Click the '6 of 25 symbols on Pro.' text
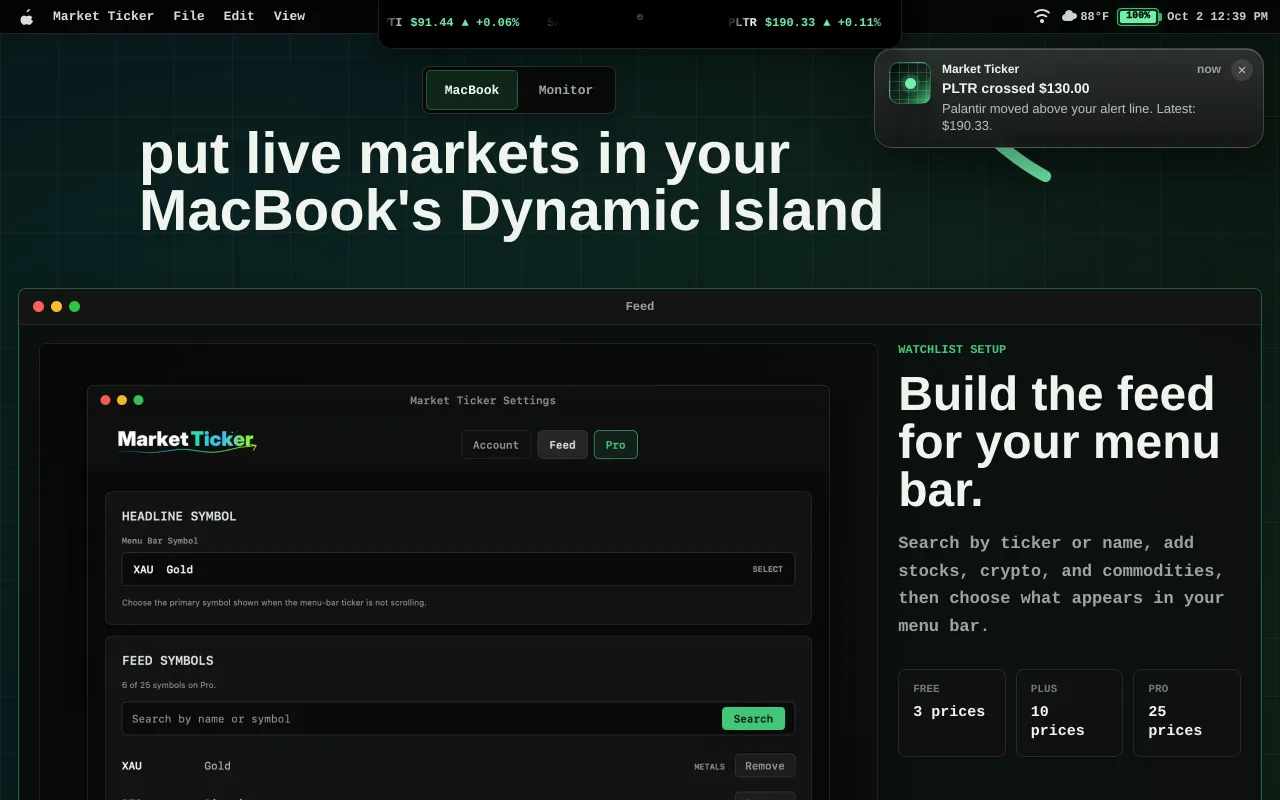The width and height of the screenshot is (1280, 800). 169,685
